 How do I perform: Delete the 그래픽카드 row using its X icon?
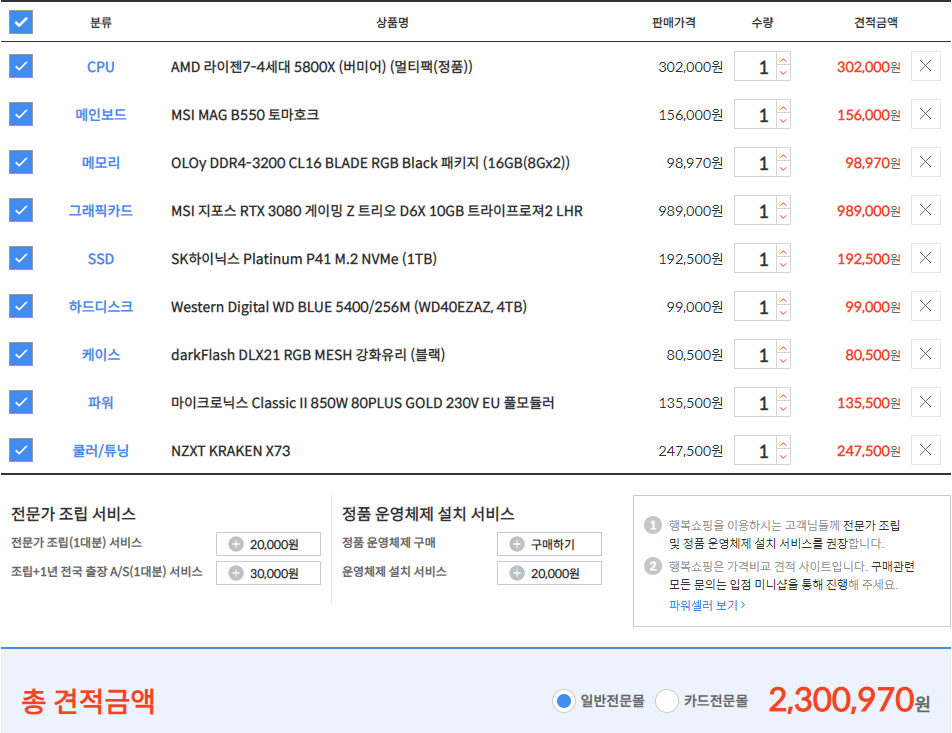point(925,210)
